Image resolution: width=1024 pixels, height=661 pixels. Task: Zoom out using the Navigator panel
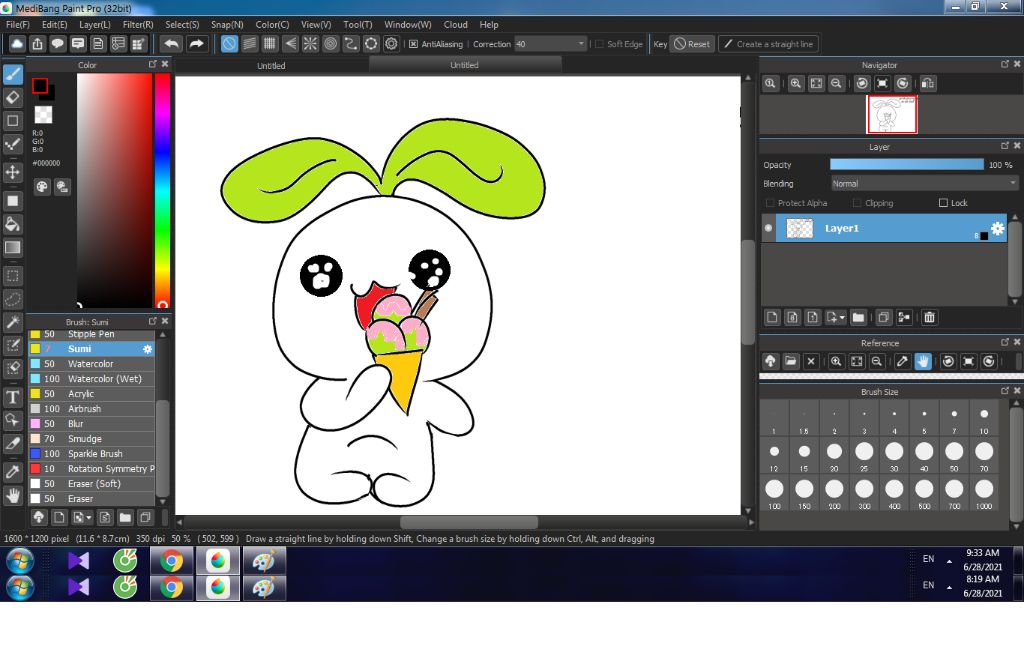pos(836,84)
